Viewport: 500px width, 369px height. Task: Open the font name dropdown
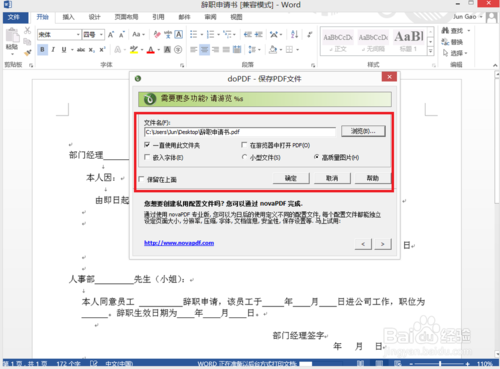(x=78, y=34)
